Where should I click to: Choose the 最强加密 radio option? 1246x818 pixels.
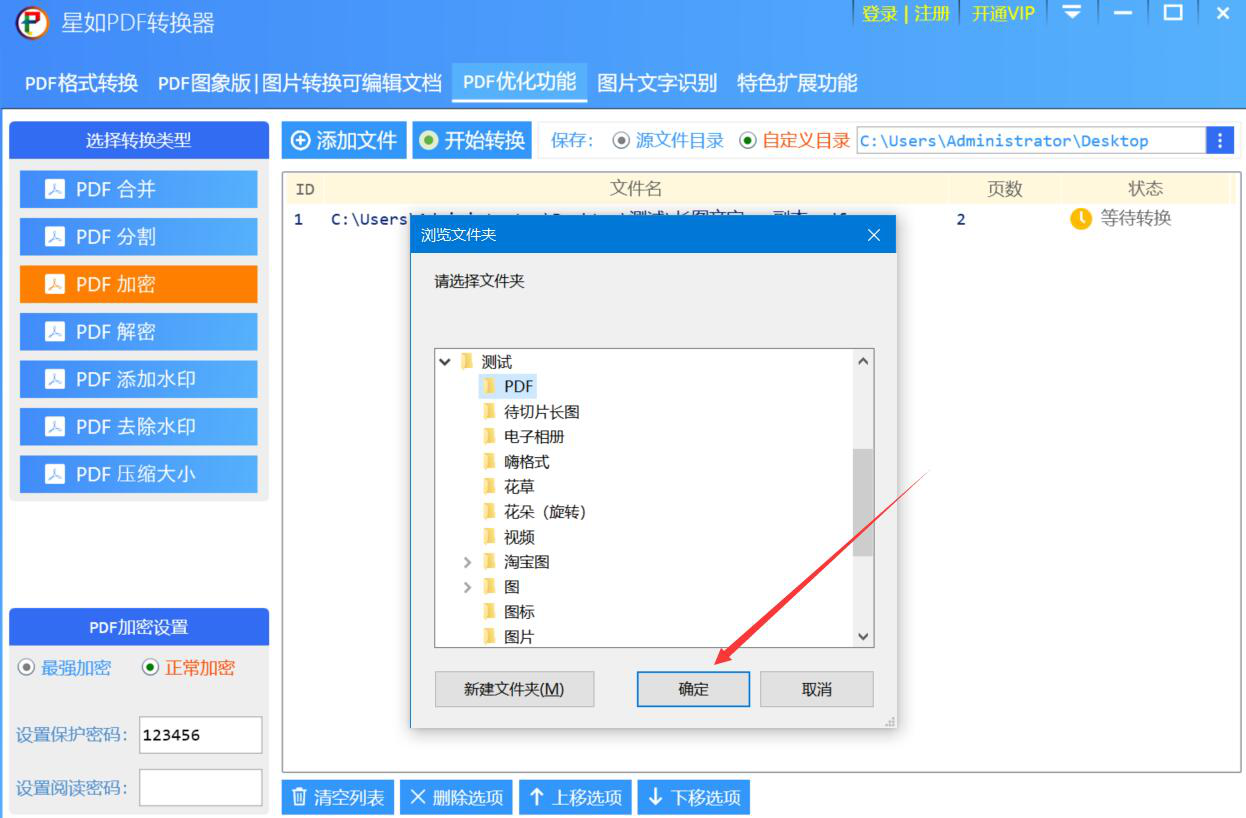click(26, 668)
